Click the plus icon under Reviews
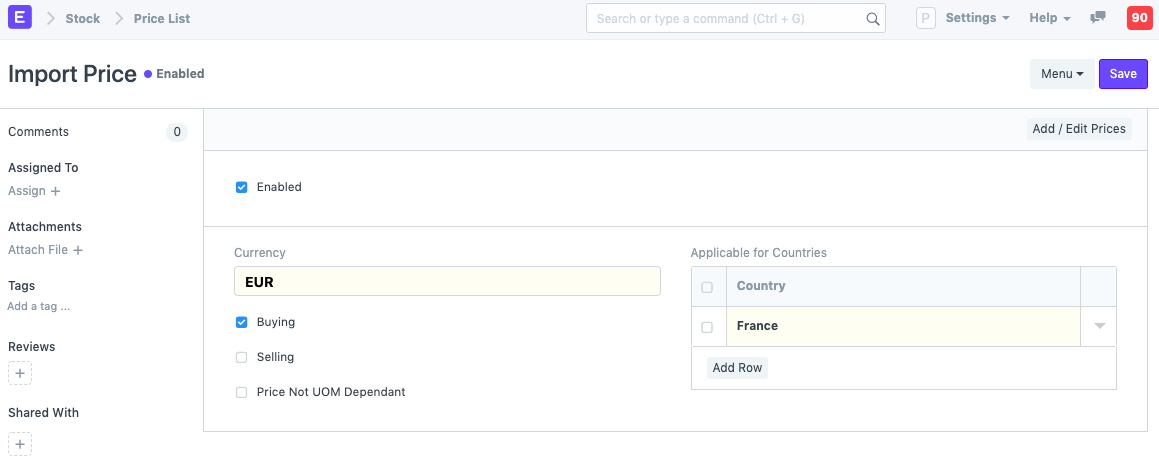 [x=20, y=374]
